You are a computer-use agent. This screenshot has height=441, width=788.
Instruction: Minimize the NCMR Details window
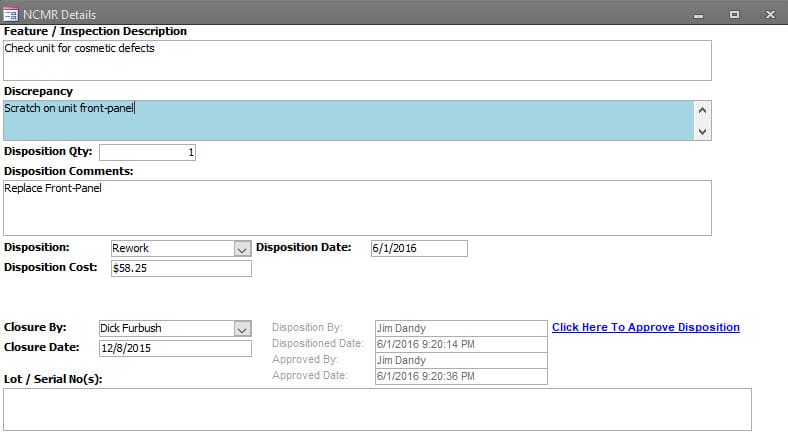[698, 15]
